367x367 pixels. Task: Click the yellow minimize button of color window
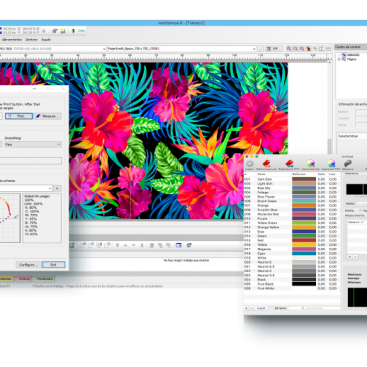(x=252, y=156)
